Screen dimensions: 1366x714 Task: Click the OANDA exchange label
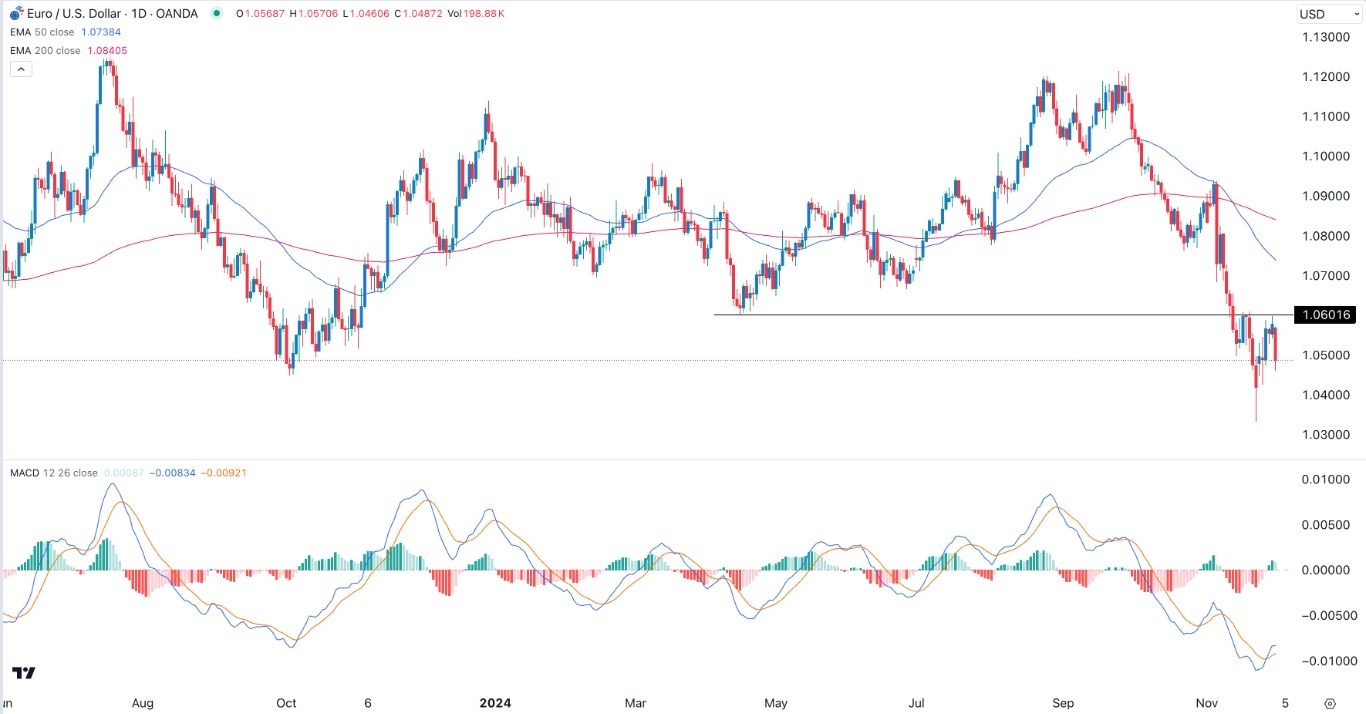(176, 13)
